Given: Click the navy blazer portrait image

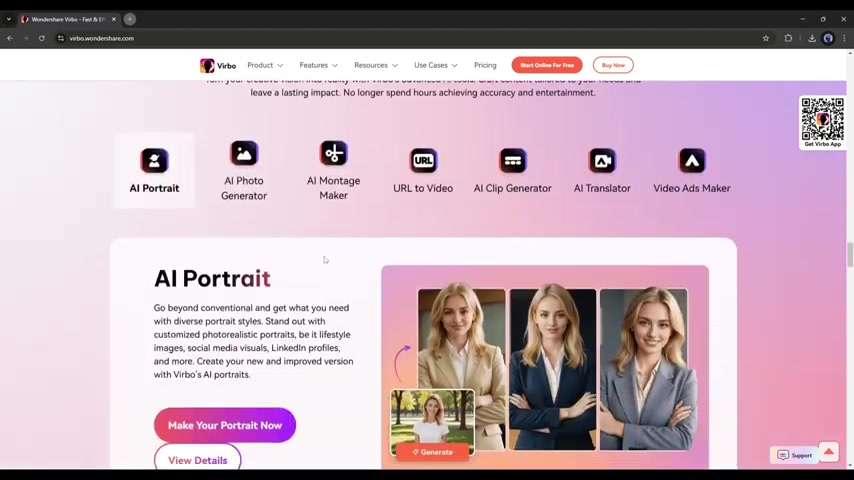Looking at the screenshot, I should 553,369.
